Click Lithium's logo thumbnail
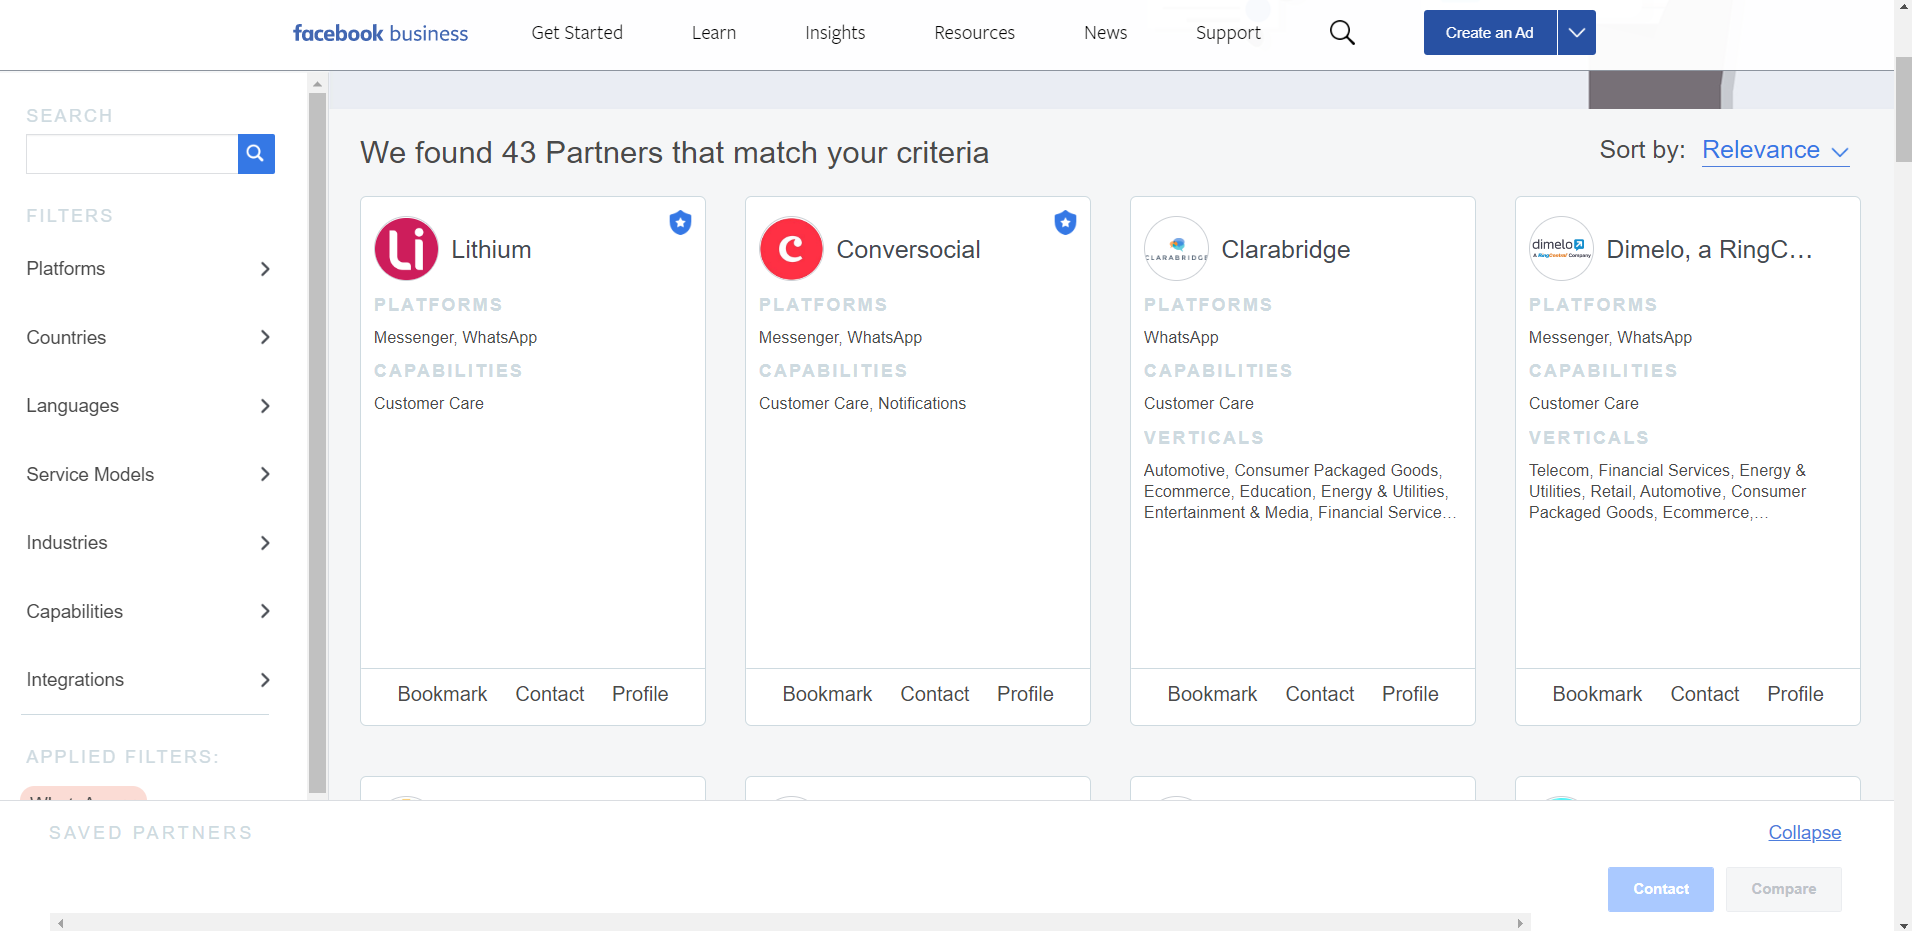Screen dimensions: 1912x931 point(406,249)
